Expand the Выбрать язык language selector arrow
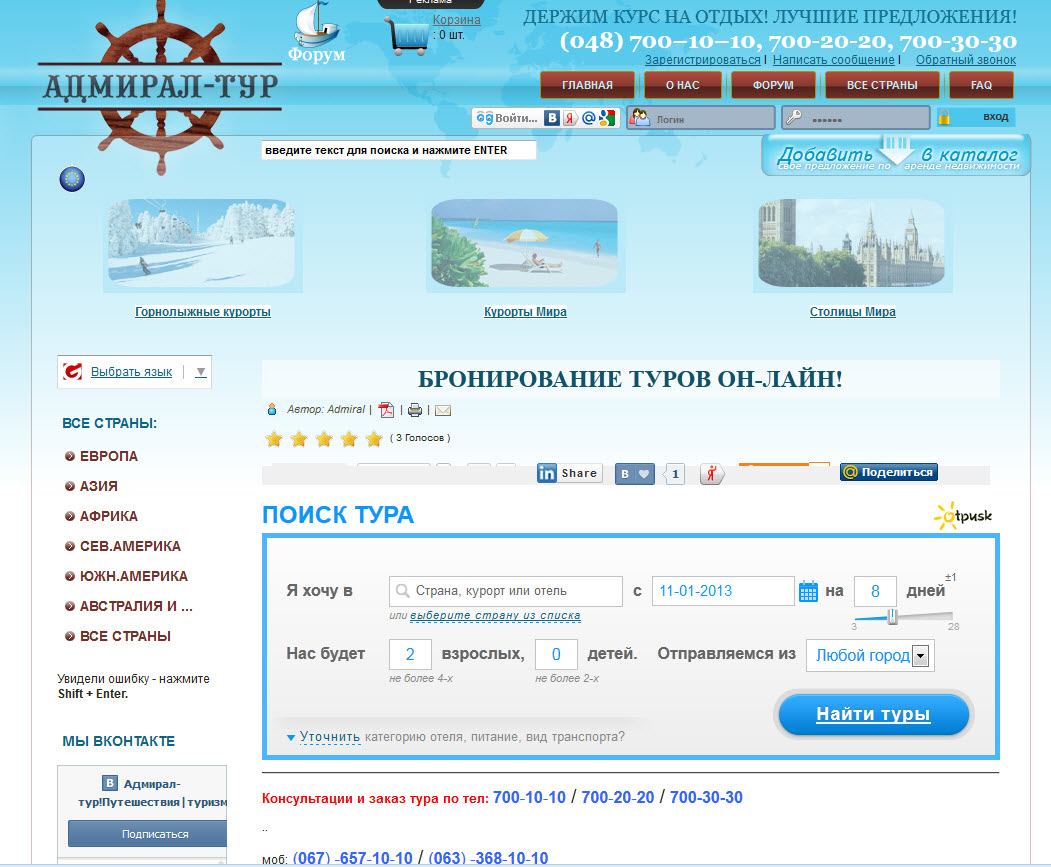 pos(200,372)
